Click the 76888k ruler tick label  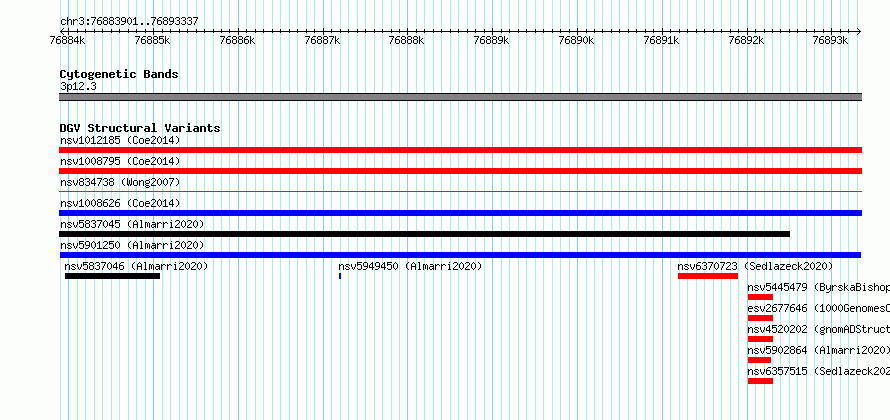click(406, 40)
